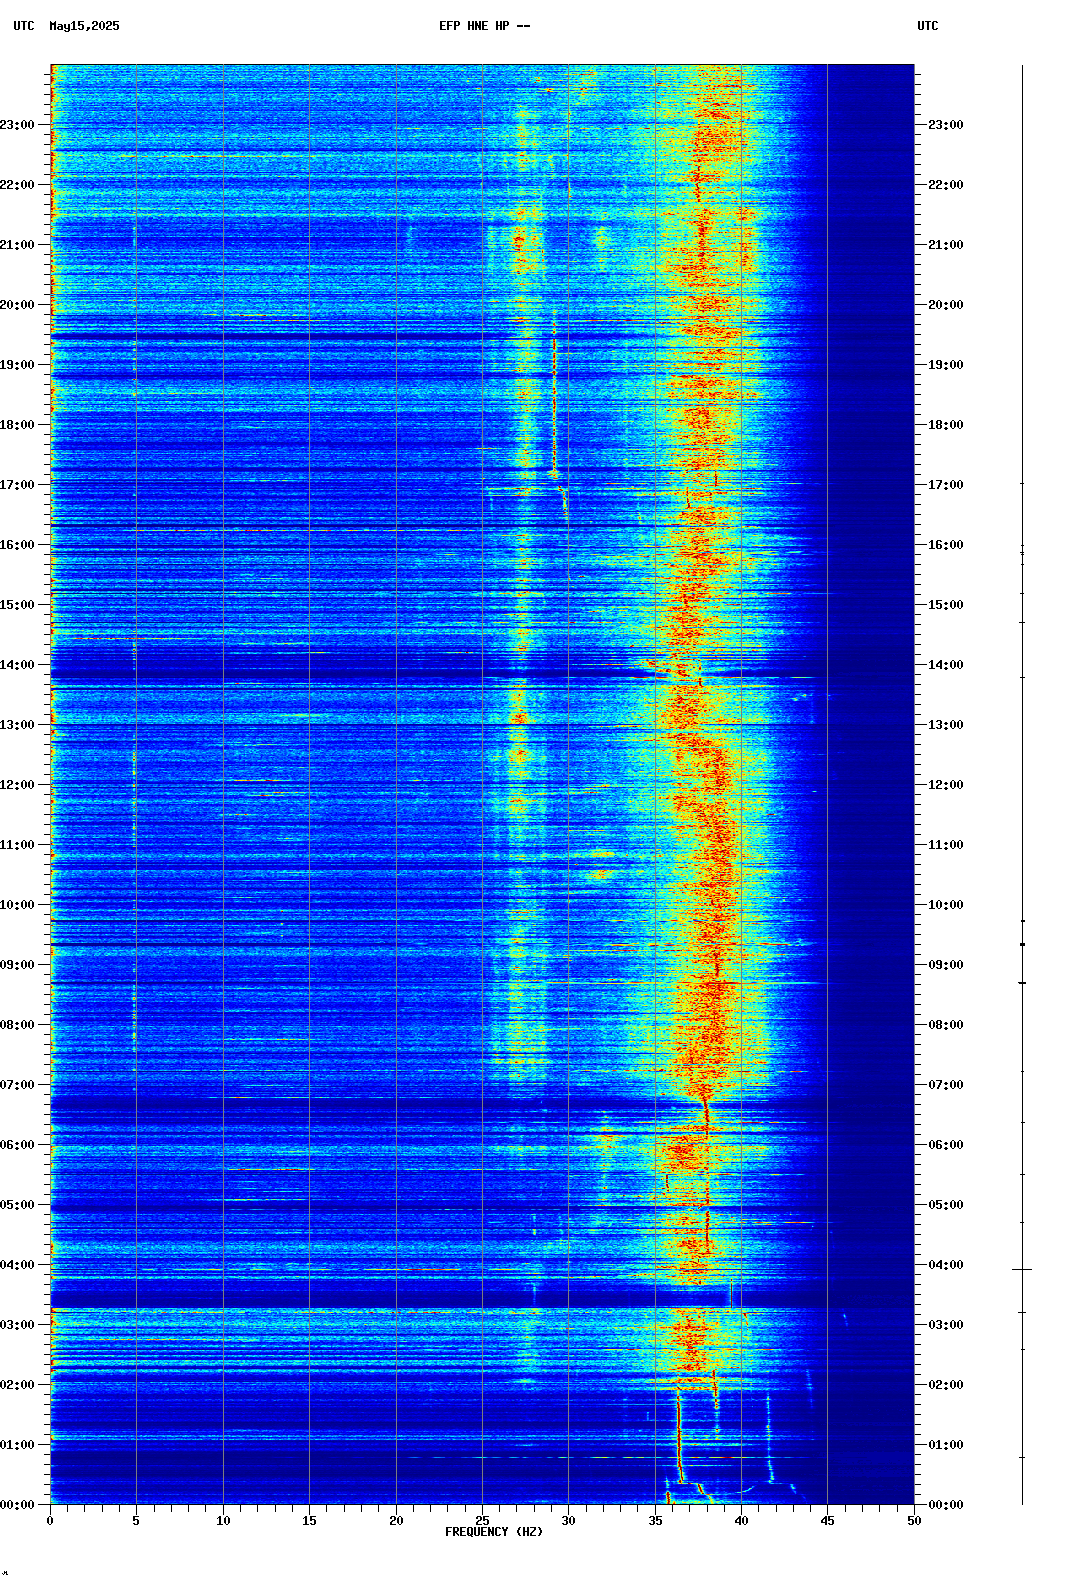1066x1584 pixels.
Task: Click the right-axis 16:00 time label
Action: tap(946, 545)
